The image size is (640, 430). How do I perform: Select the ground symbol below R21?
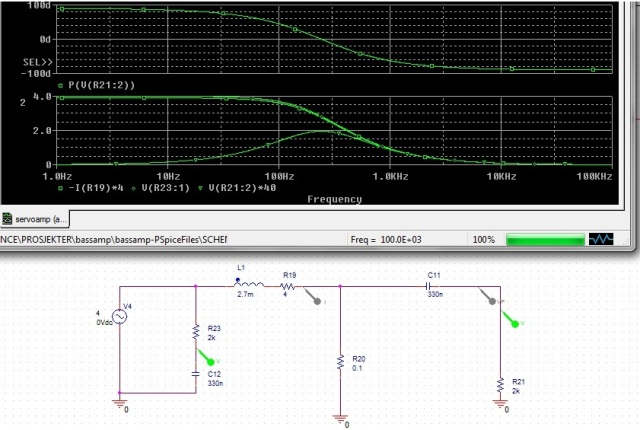pyautogui.click(x=500, y=404)
